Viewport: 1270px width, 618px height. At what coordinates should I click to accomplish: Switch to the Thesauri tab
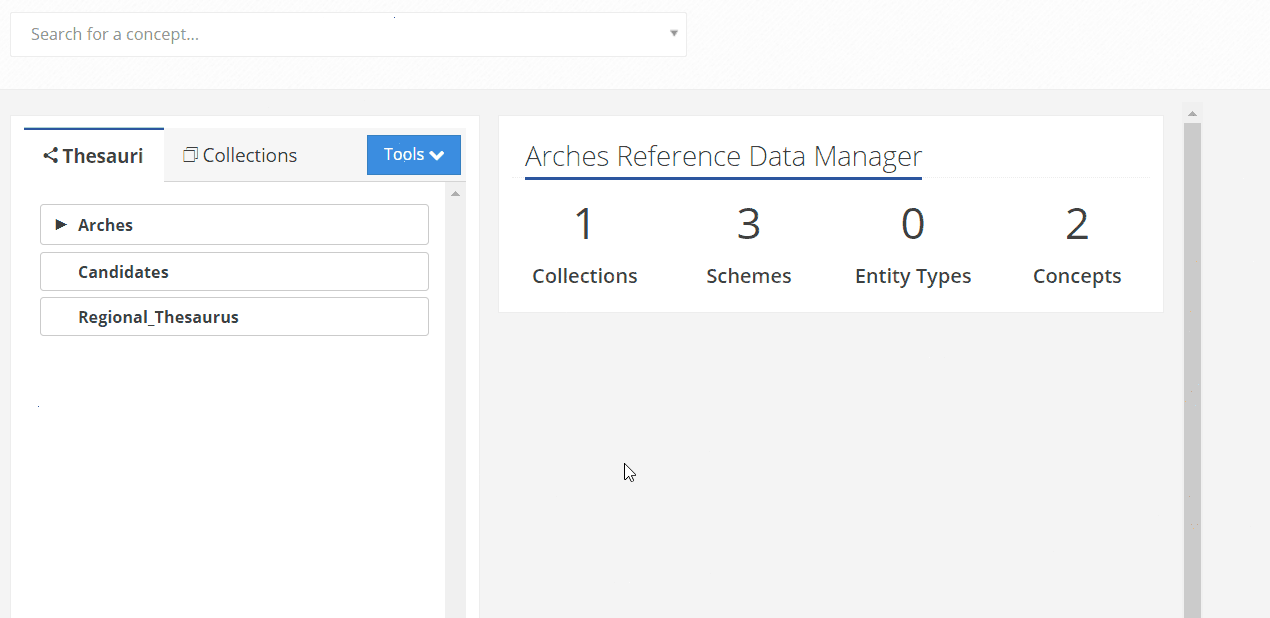point(94,156)
